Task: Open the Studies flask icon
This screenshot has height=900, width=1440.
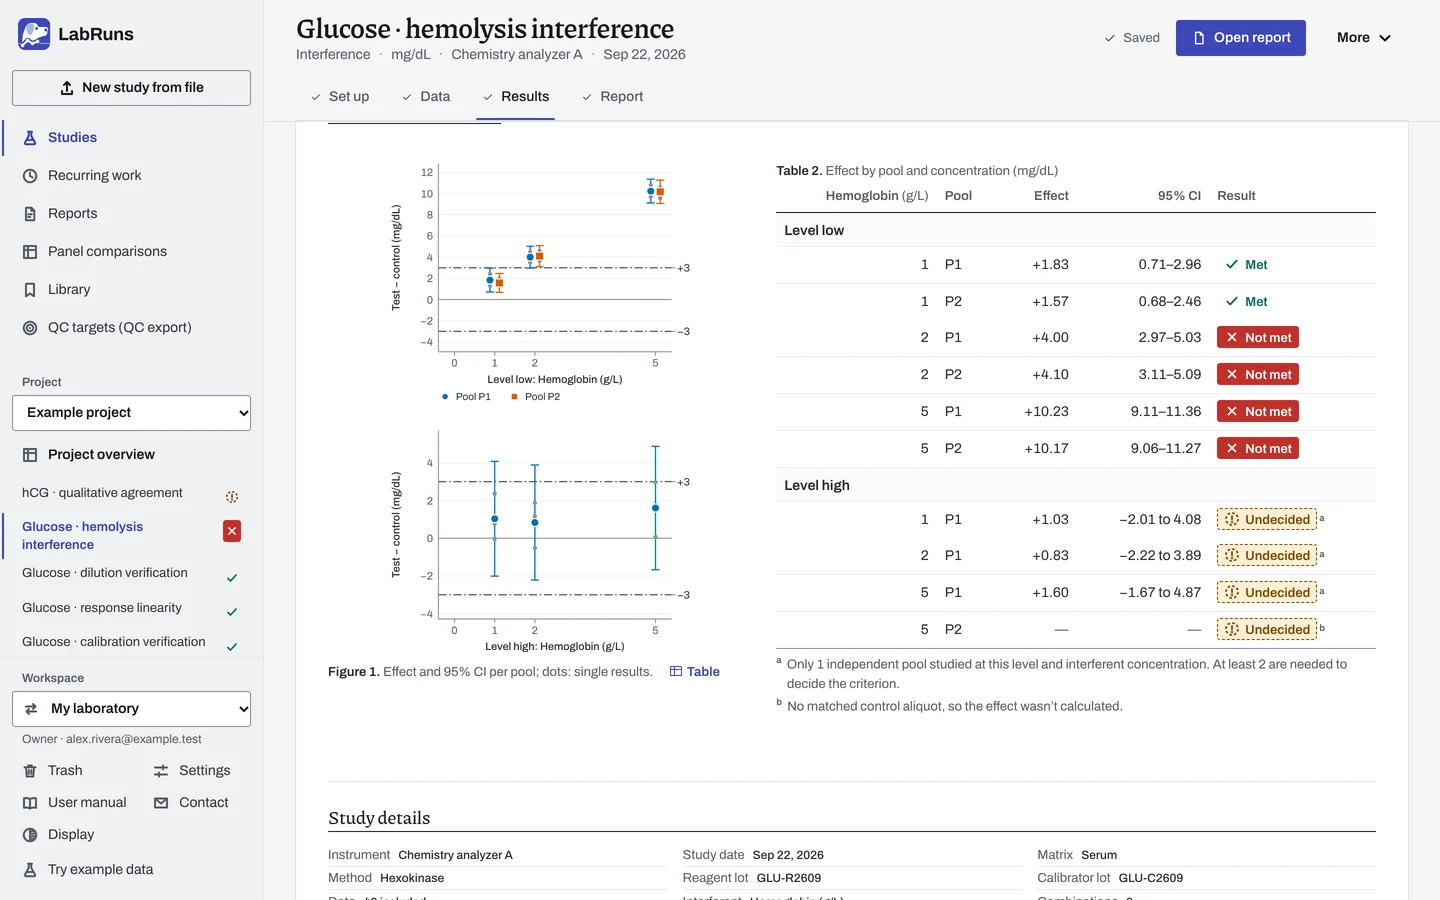Action: (30, 138)
